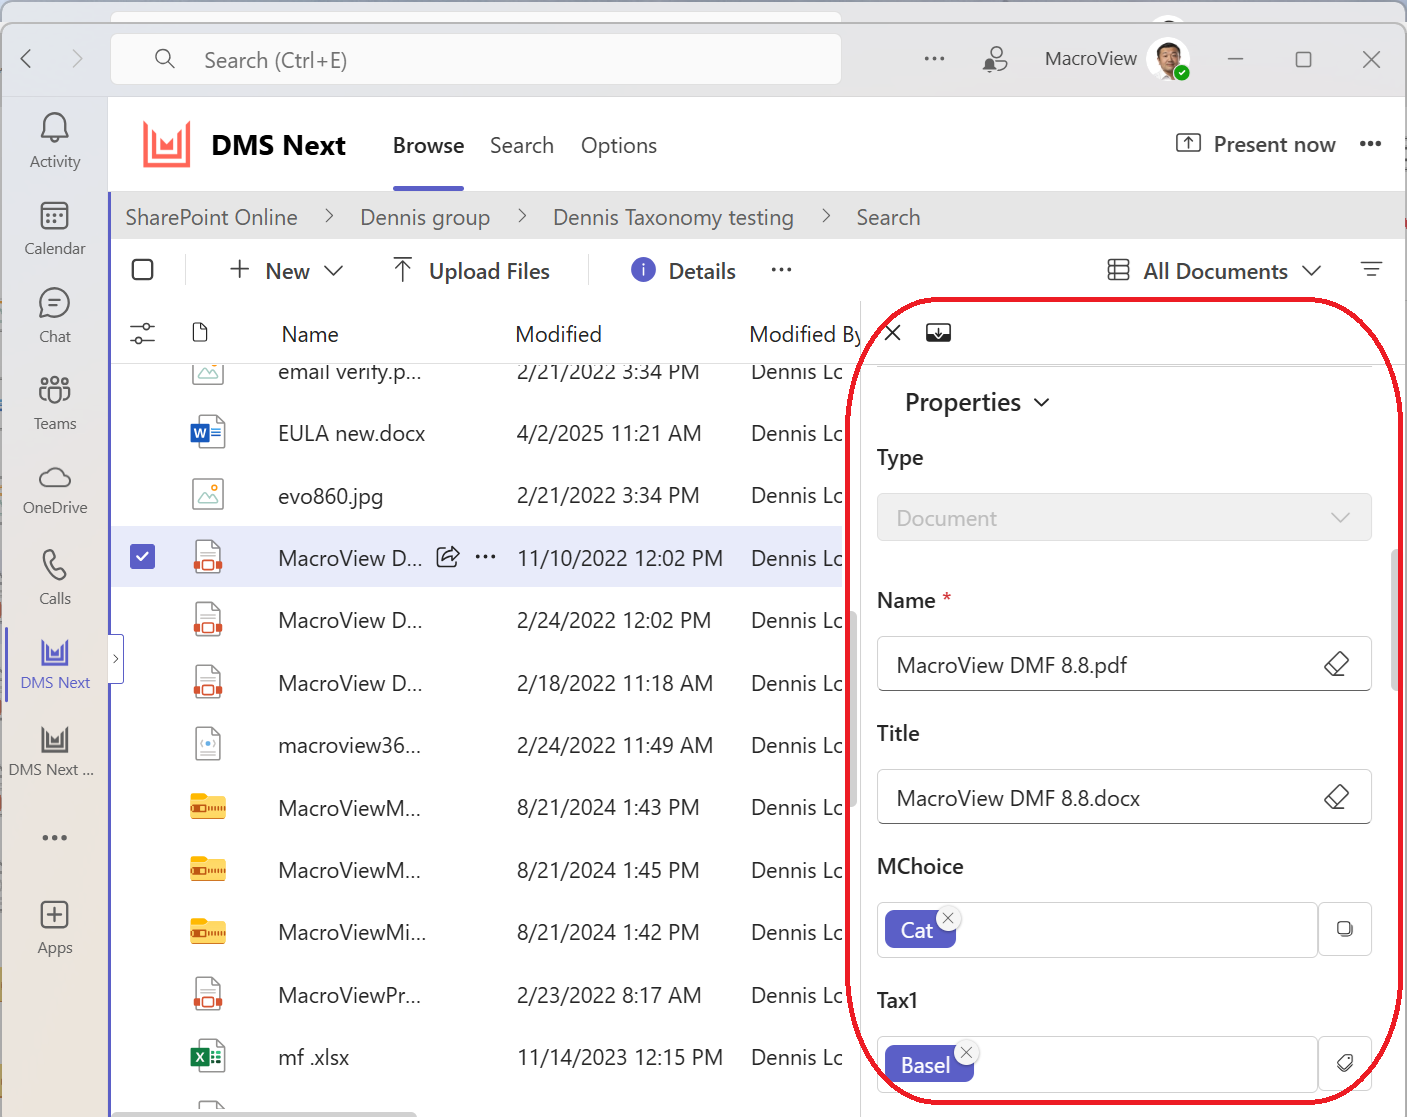This screenshot has height=1117, width=1407.
Task: Open Apps store in sidebar
Action: tap(55, 927)
